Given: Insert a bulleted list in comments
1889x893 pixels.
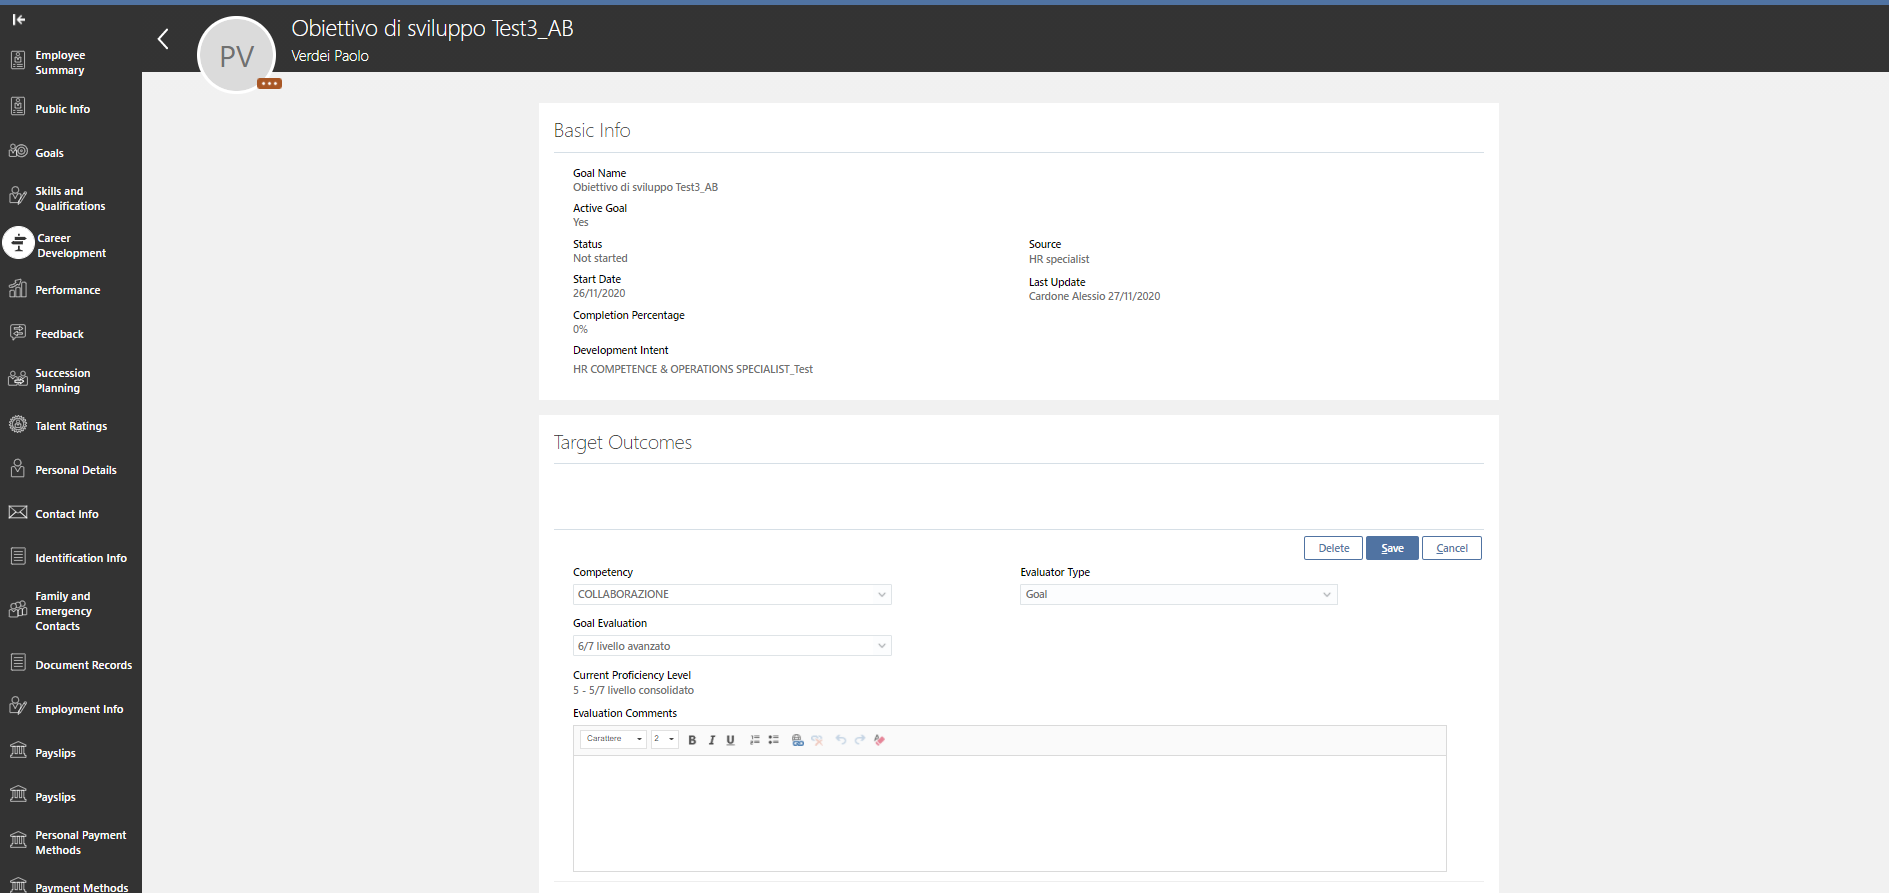Looking at the screenshot, I should coord(773,740).
